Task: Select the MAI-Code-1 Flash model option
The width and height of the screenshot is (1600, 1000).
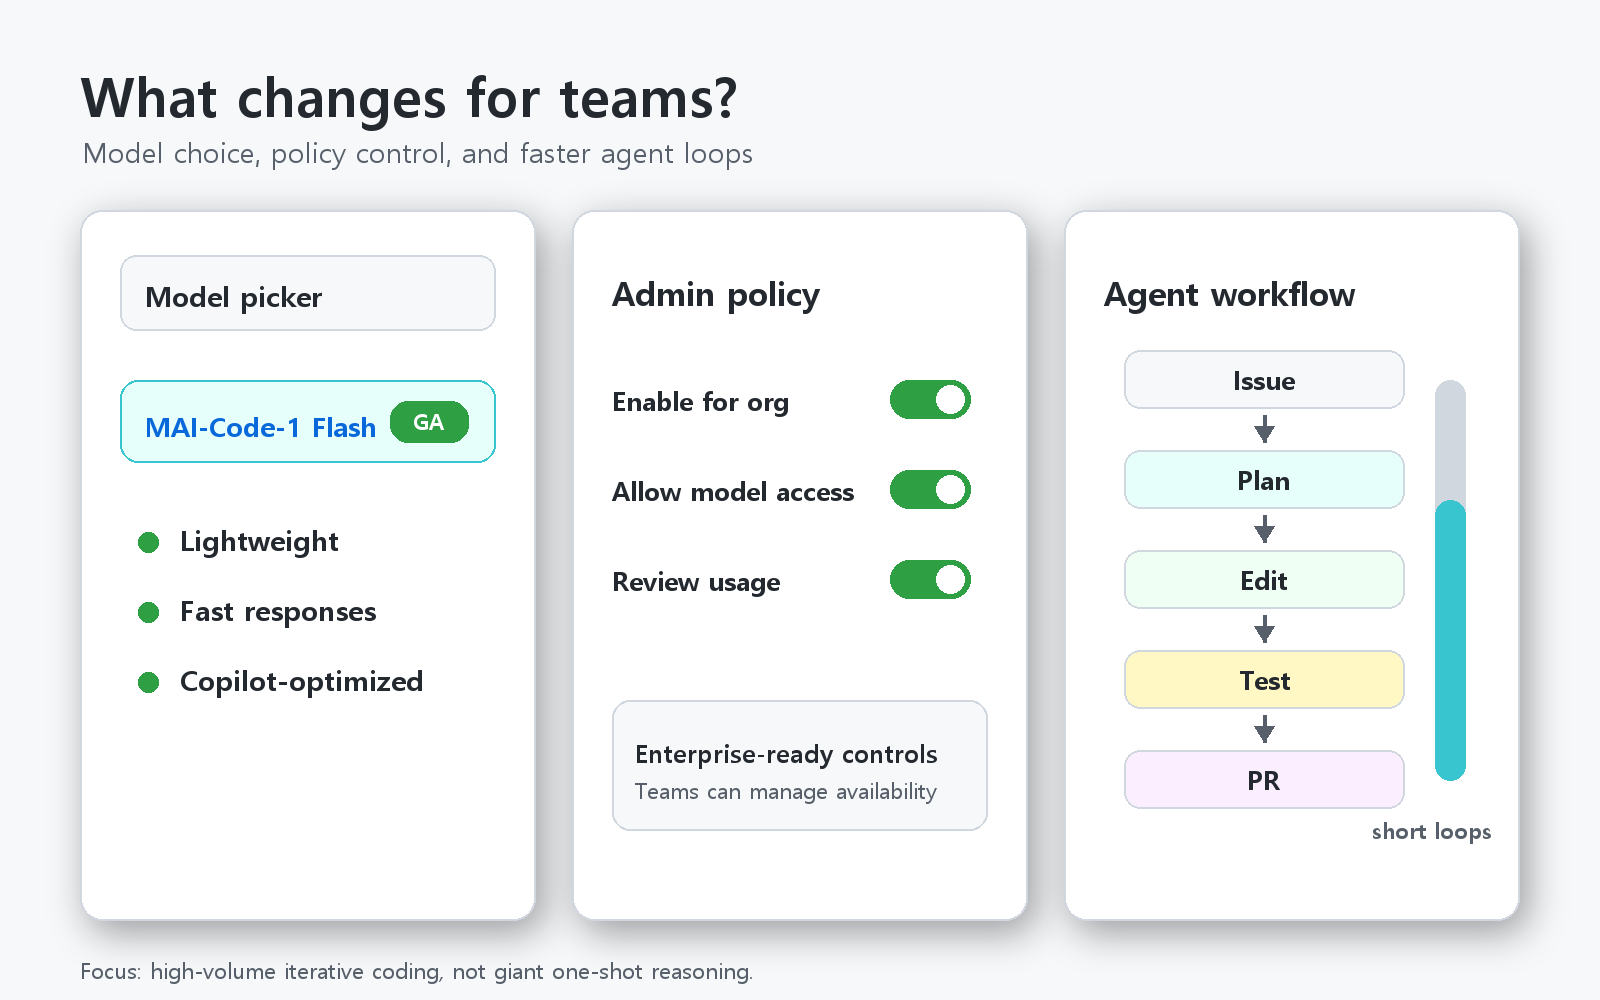Action: (308, 421)
